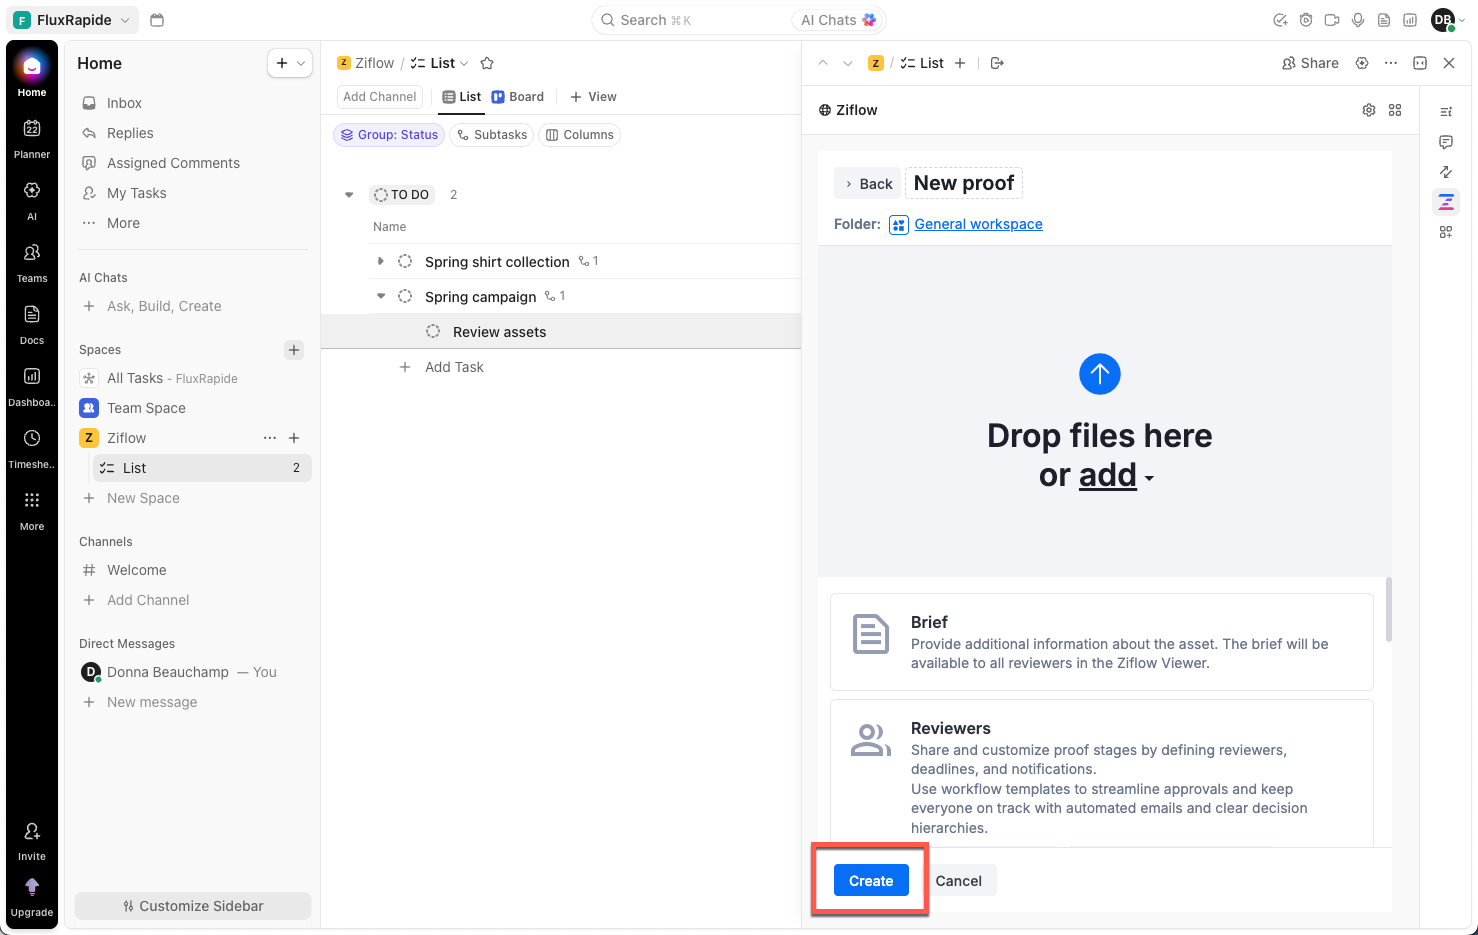1478x935 pixels.
Task: Open the DB profile avatar menu
Action: tap(1443, 20)
